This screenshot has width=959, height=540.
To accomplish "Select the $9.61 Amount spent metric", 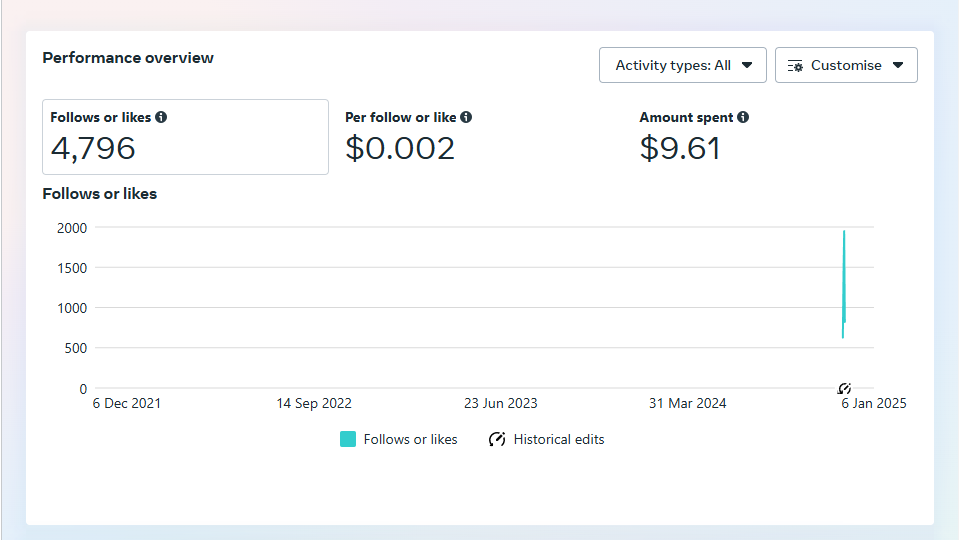I will pos(680,148).
